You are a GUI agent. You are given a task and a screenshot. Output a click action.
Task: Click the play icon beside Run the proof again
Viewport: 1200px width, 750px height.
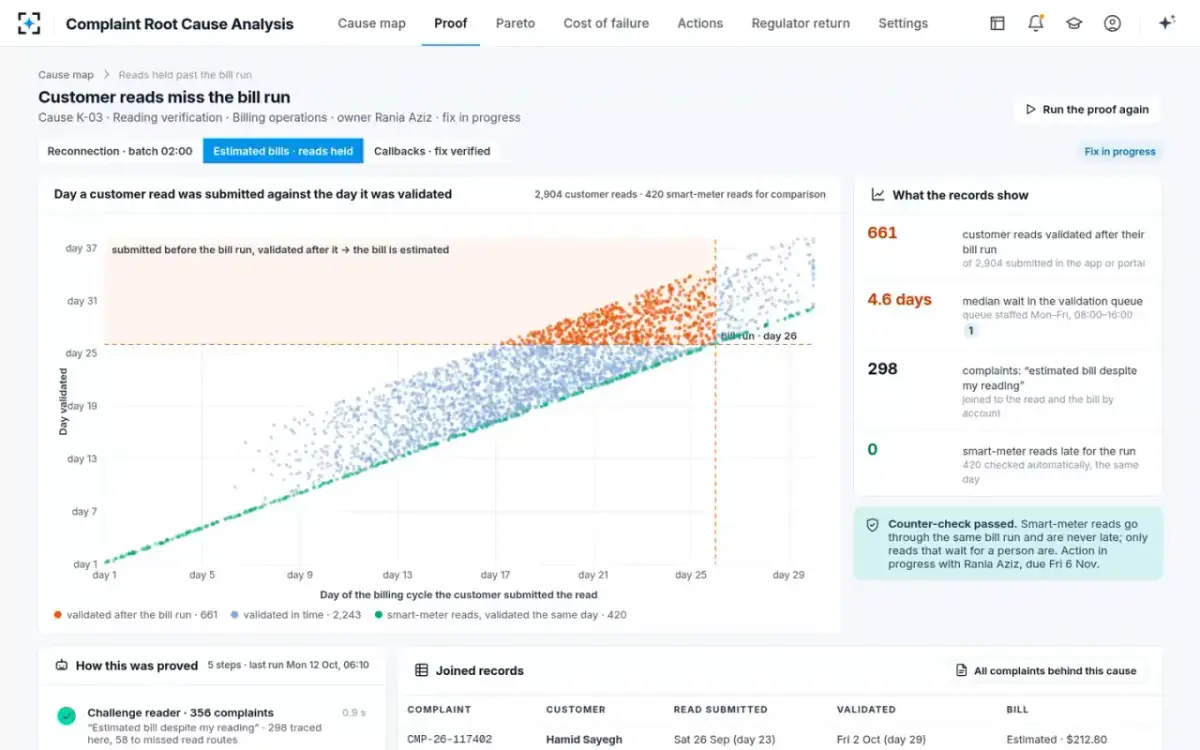point(1031,110)
